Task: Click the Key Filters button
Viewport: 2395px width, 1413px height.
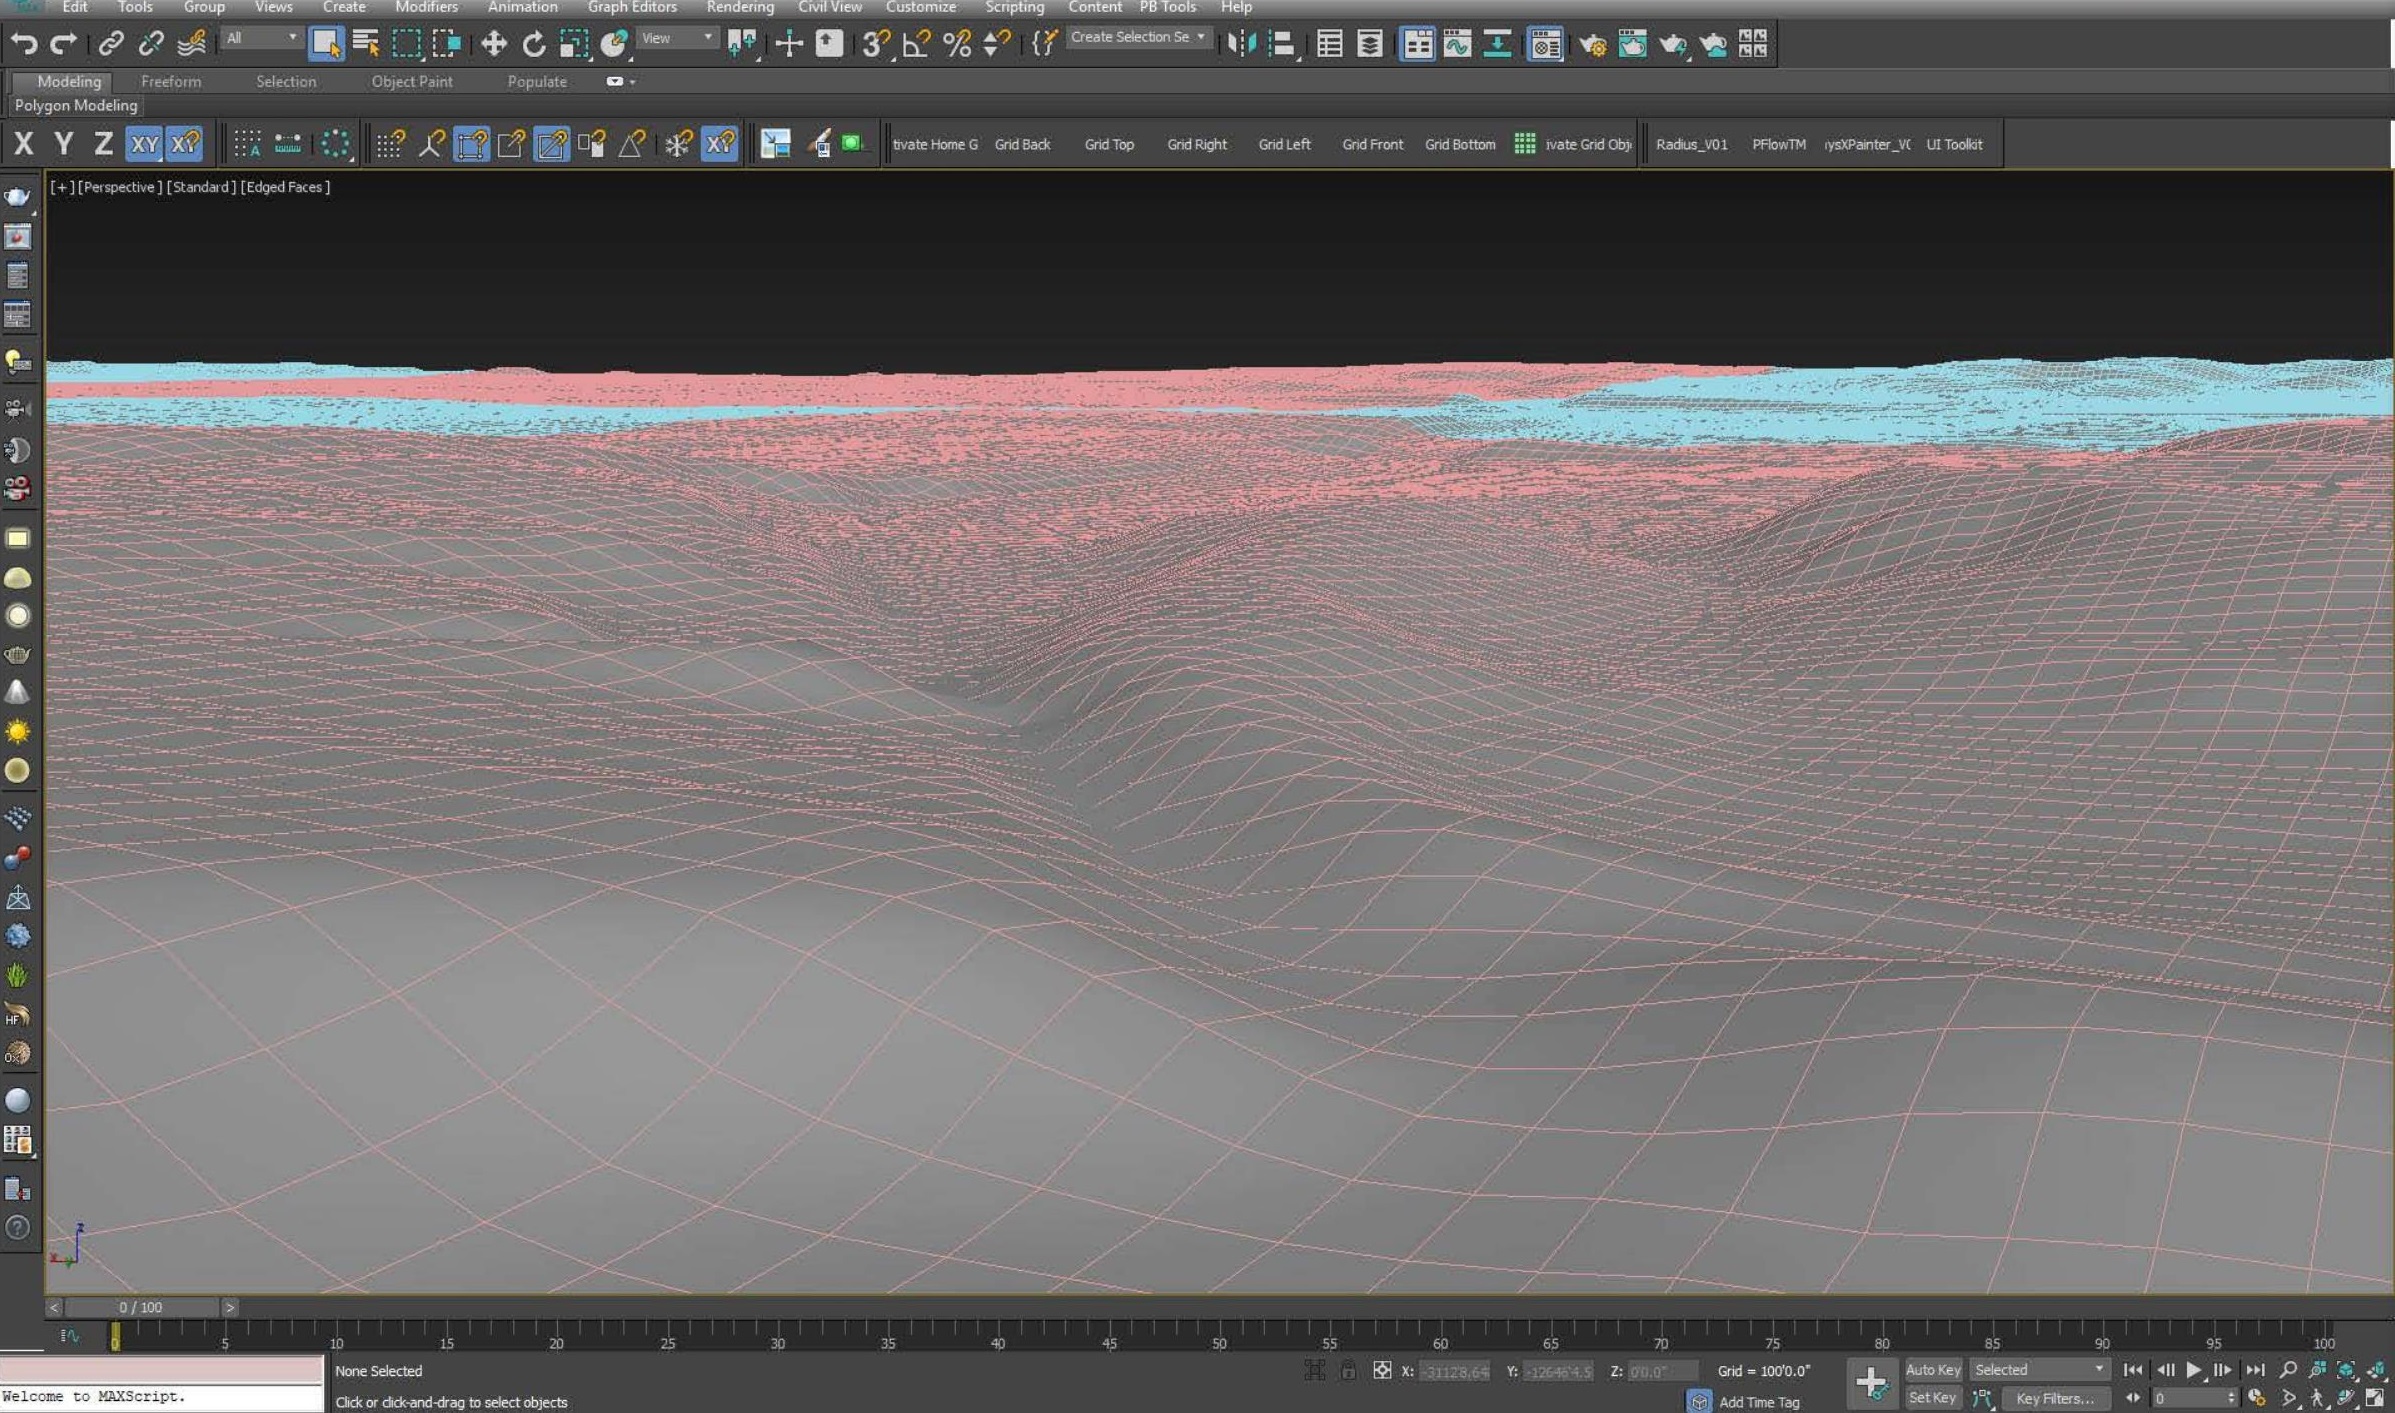Action: click(x=2054, y=1397)
